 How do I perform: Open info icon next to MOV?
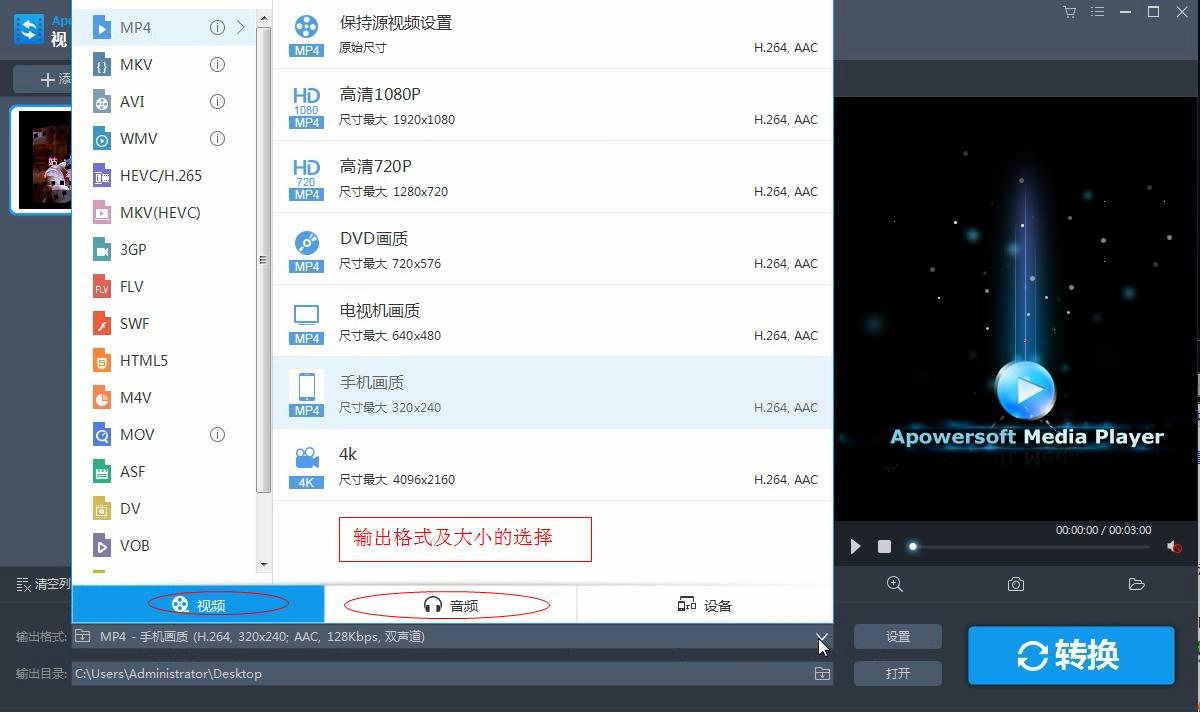click(x=217, y=434)
